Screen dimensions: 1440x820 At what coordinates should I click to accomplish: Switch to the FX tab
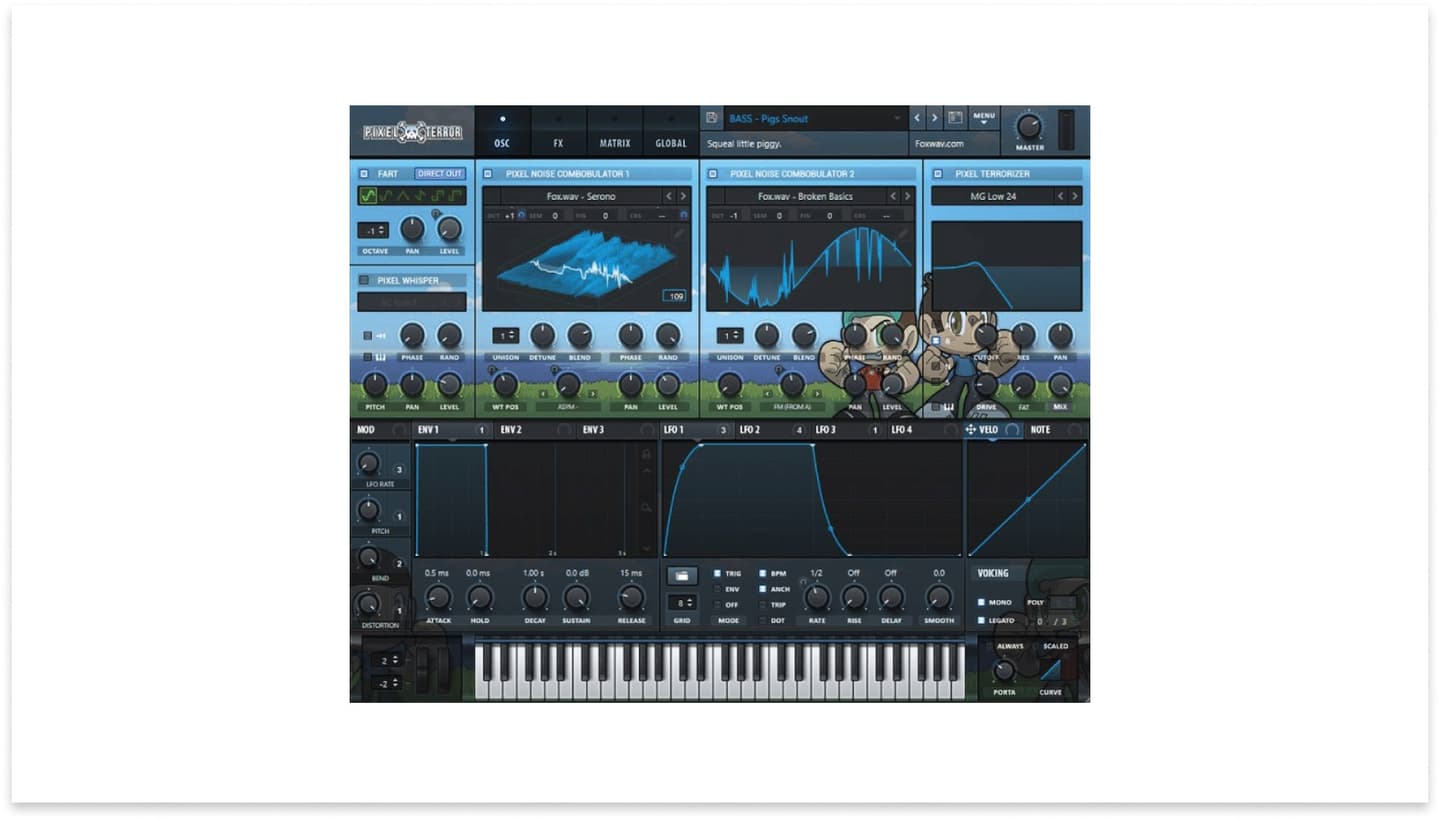point(558,131)
